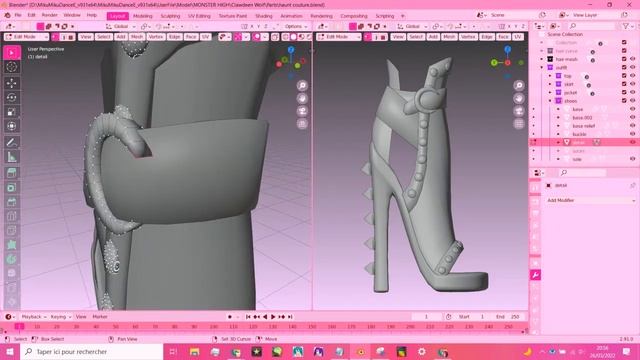Collapse the shoes collection in outliner
Screen dimensions: 640x360
(x=550, y=101)
